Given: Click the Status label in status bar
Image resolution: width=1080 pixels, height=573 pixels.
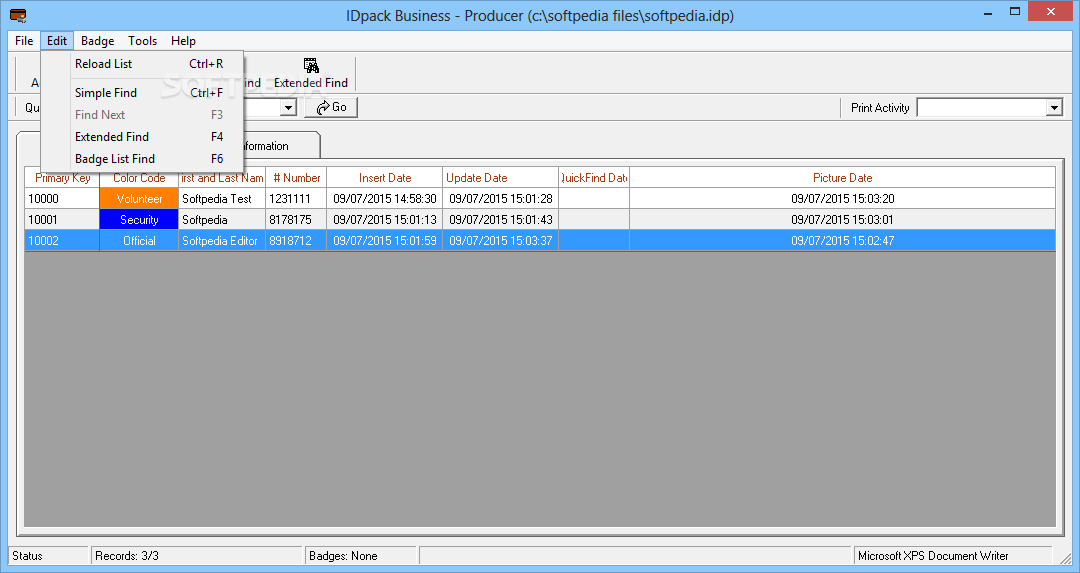Looking at the screenshot, I should point(48,556).
